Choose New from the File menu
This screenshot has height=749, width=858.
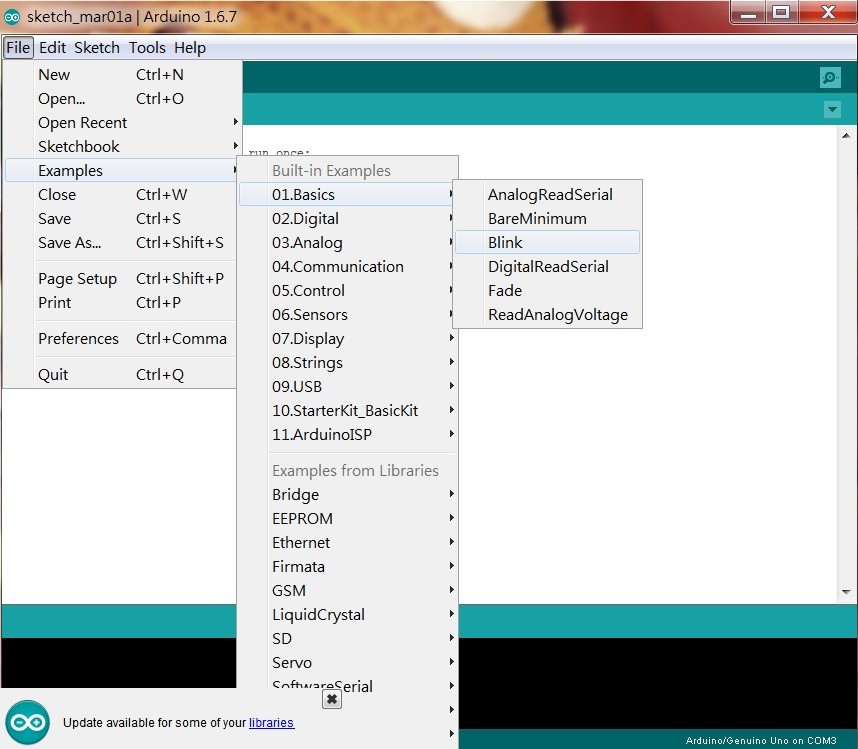tap(121, 74)
